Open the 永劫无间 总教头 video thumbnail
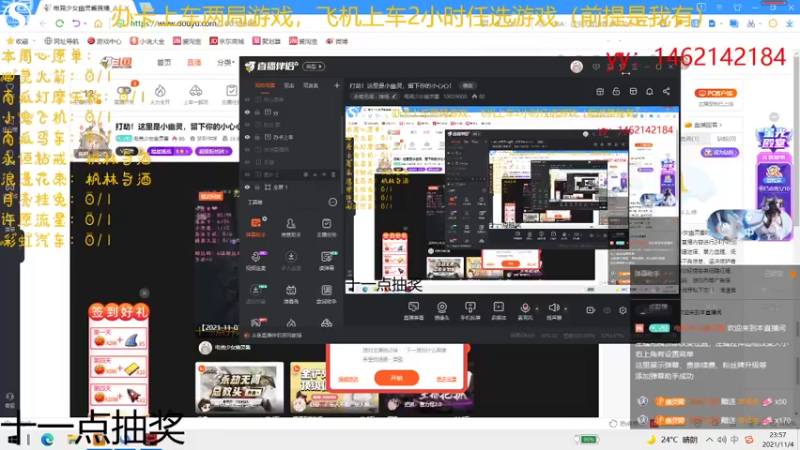Viewport: 800px width, 450px height. [x=239, y=388]
